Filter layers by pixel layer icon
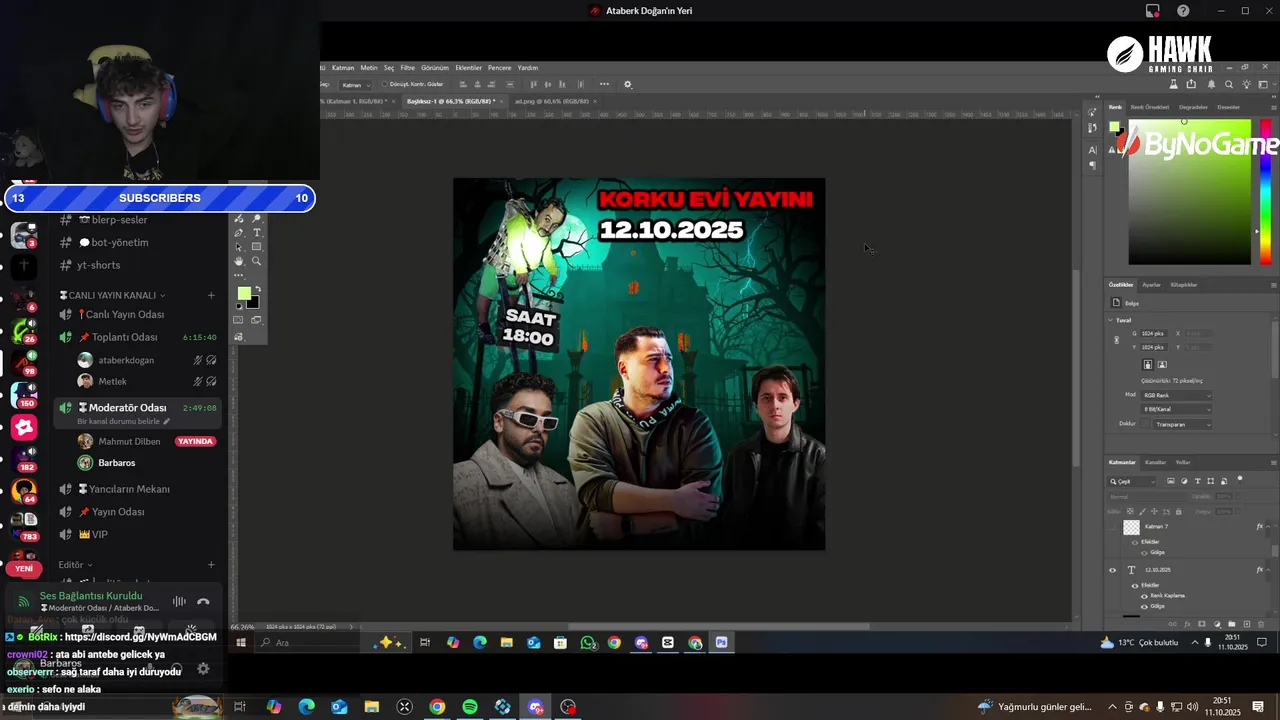Viewport: 1280px width, 720px height. 1171,481
